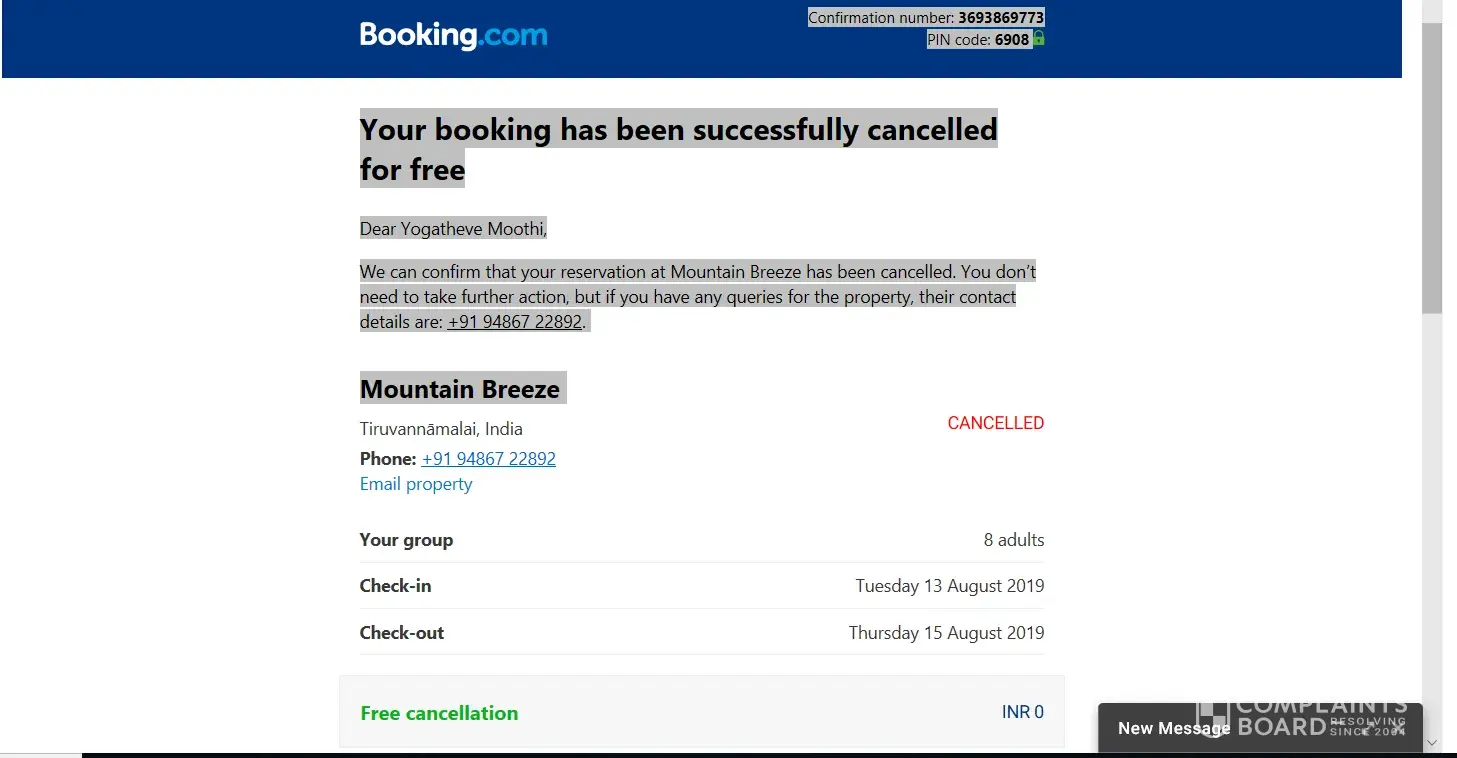Viewport: 1457px width, 758px height.
Task: Click the 8 adults group value
Action: click(1013, 540)
